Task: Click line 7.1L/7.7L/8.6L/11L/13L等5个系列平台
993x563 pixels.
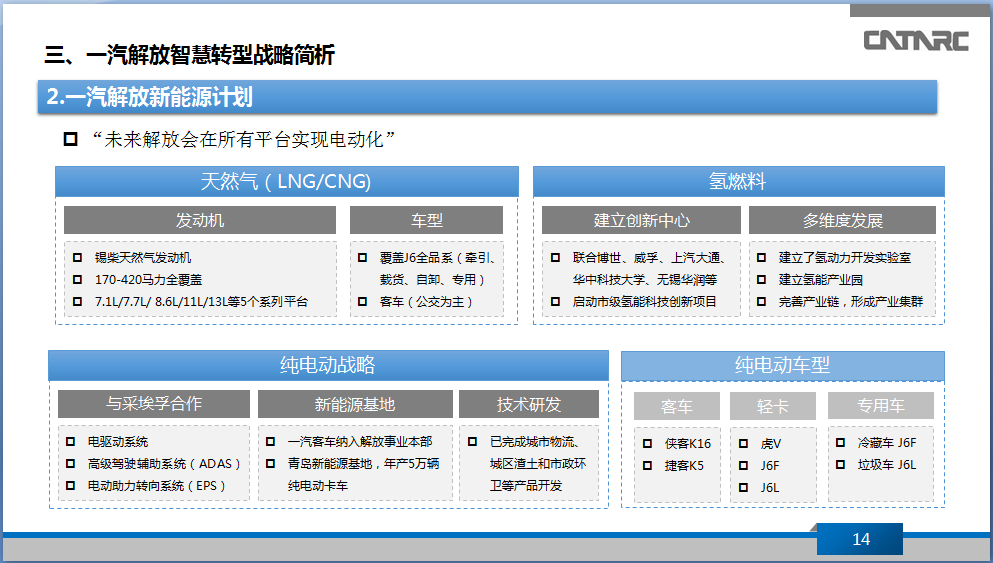Action: 201,302
